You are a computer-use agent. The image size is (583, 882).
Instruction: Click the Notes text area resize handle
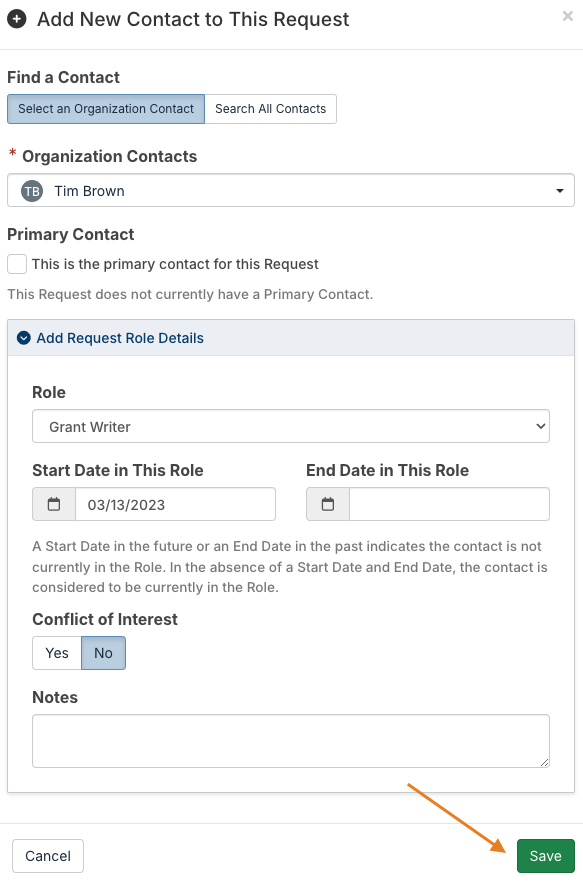coord(544,762)
